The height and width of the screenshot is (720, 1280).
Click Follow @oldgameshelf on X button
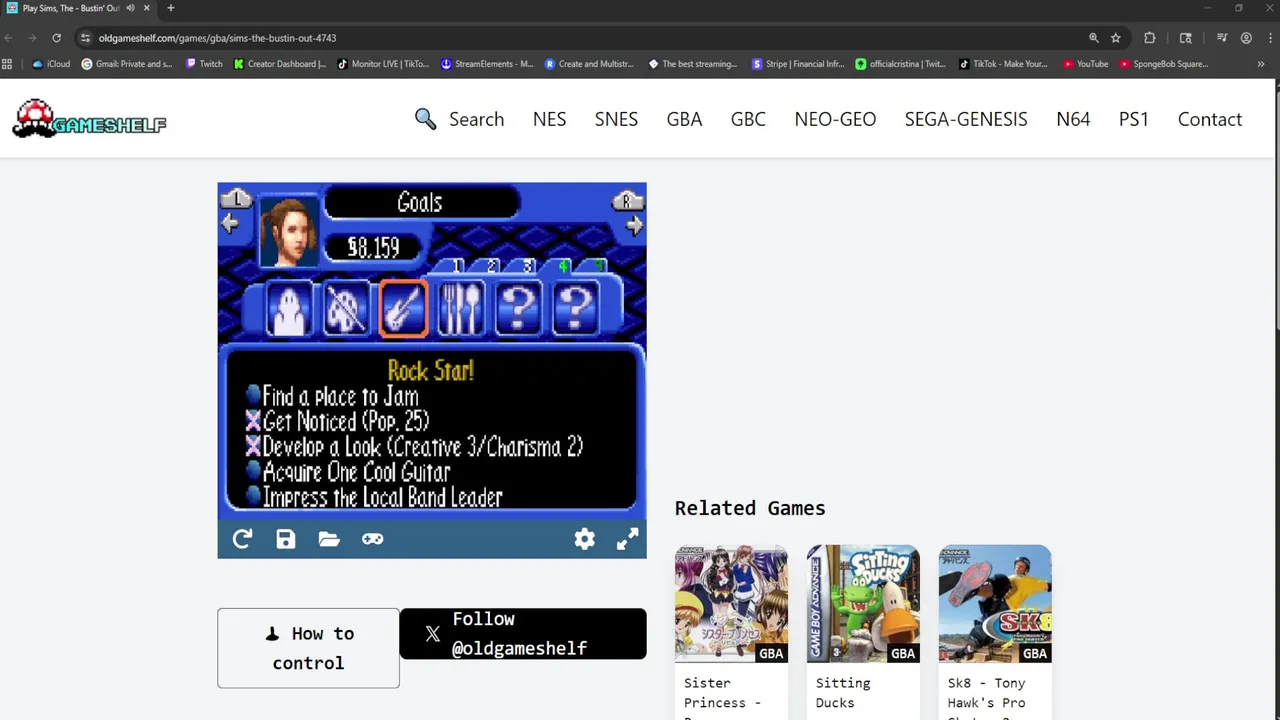click(523, 634)
